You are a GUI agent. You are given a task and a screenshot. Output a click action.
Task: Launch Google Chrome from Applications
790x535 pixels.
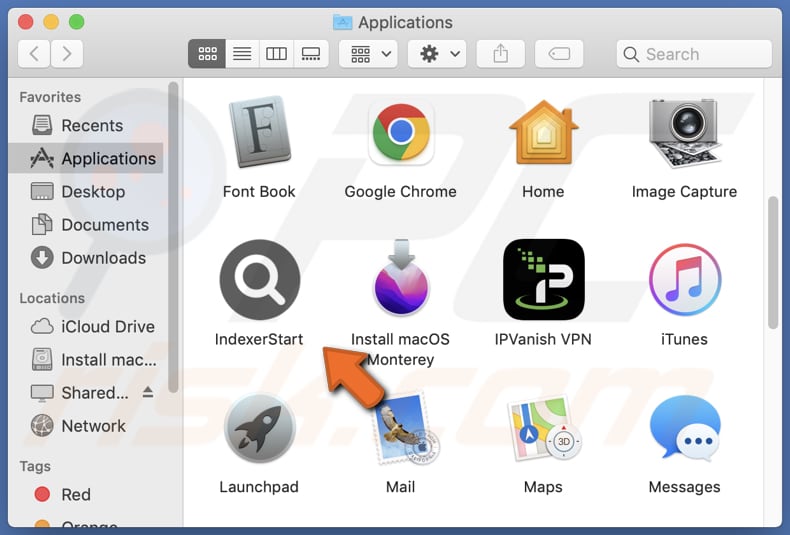click(401, 132)
